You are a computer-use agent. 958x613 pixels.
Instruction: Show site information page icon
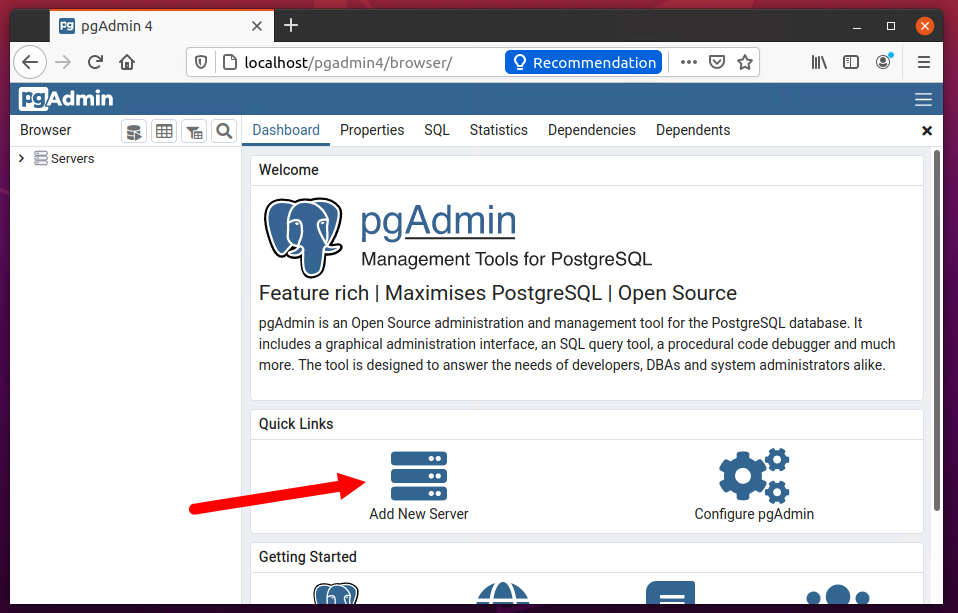coord(230,62)
